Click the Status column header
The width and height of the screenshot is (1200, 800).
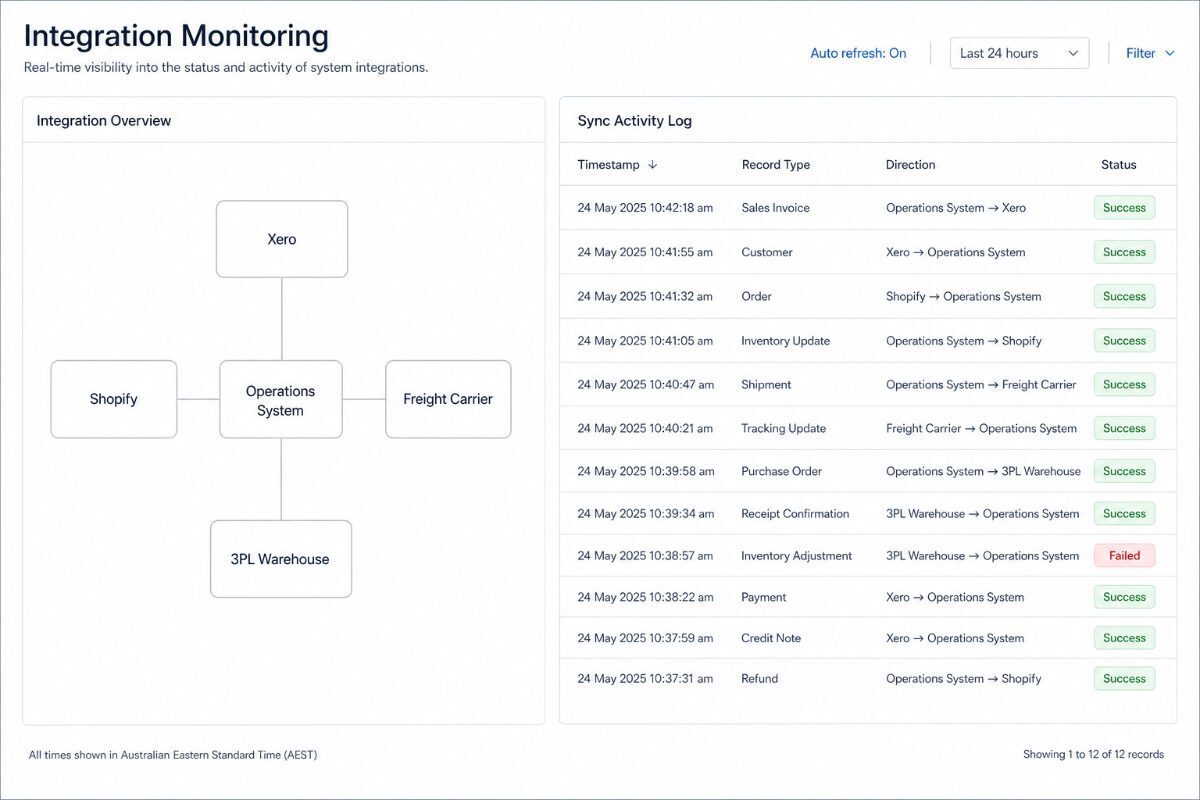click(1119, 165)
